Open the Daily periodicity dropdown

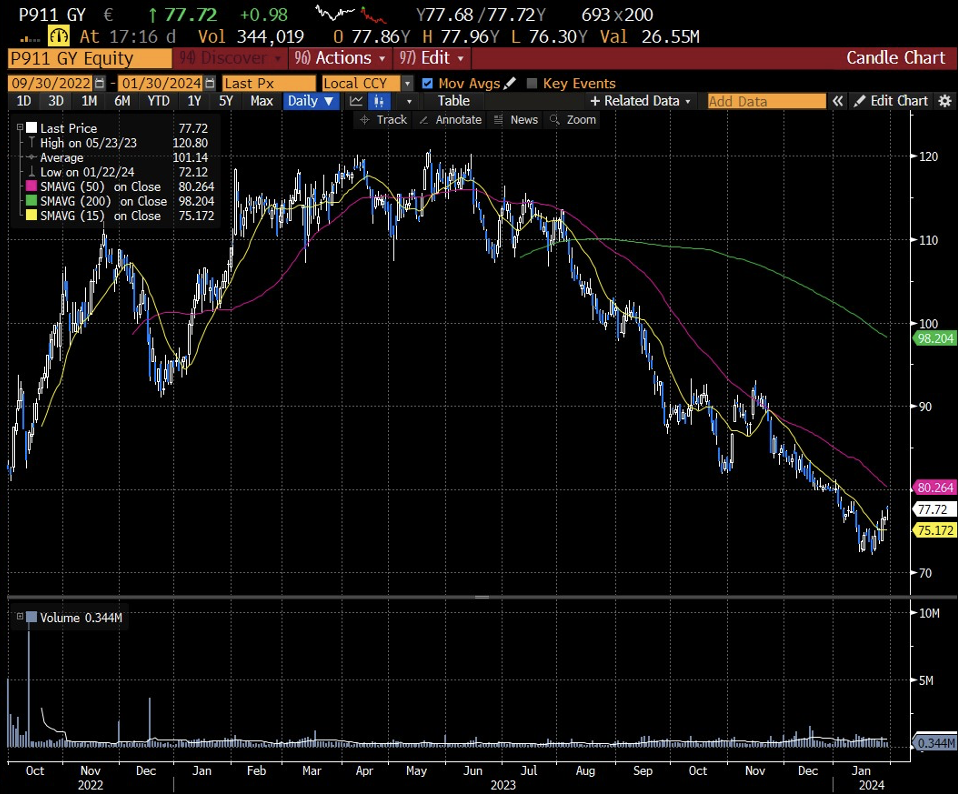[x=310, y=101]
